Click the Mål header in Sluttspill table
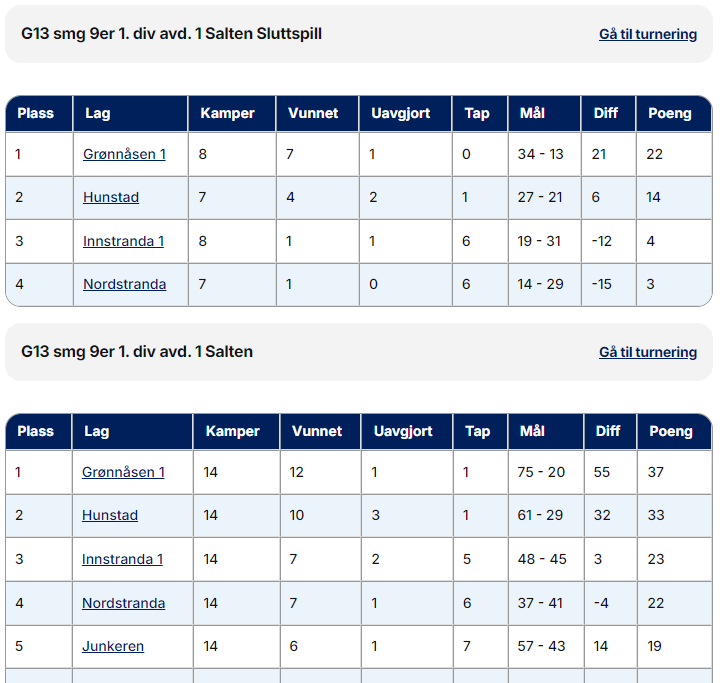Viewport: 722px width, 683px height. click(x=532, y=113)
